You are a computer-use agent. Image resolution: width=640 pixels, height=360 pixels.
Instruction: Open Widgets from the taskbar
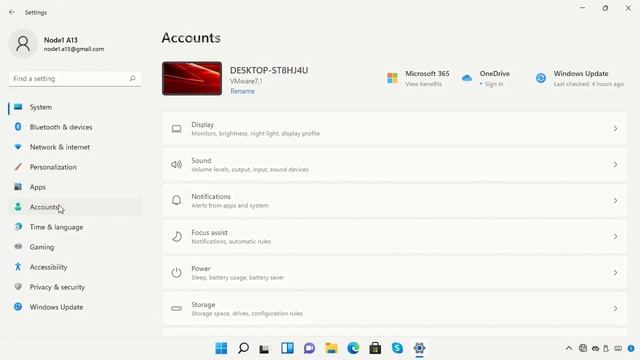(287, 348)
